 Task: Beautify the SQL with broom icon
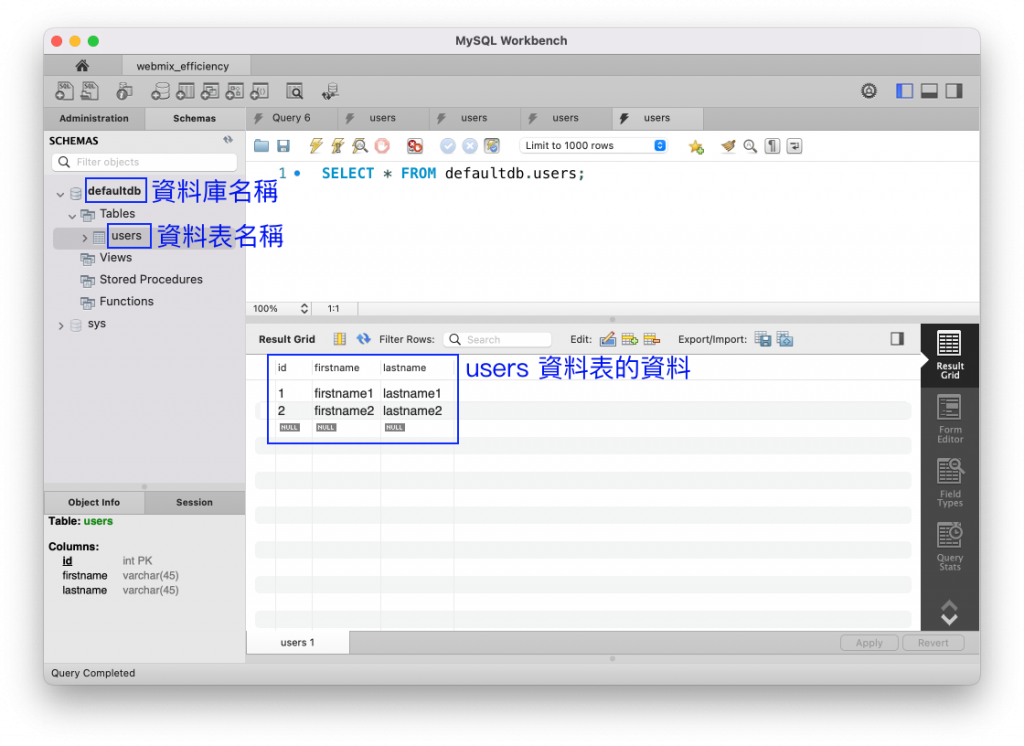pos(728,146)
